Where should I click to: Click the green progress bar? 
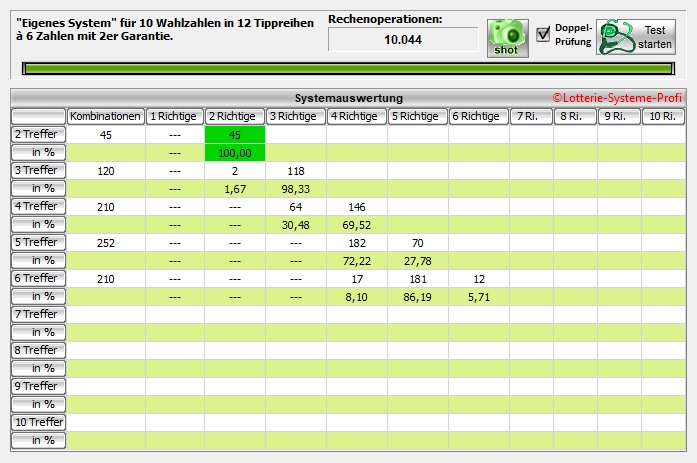coord(348,68)
